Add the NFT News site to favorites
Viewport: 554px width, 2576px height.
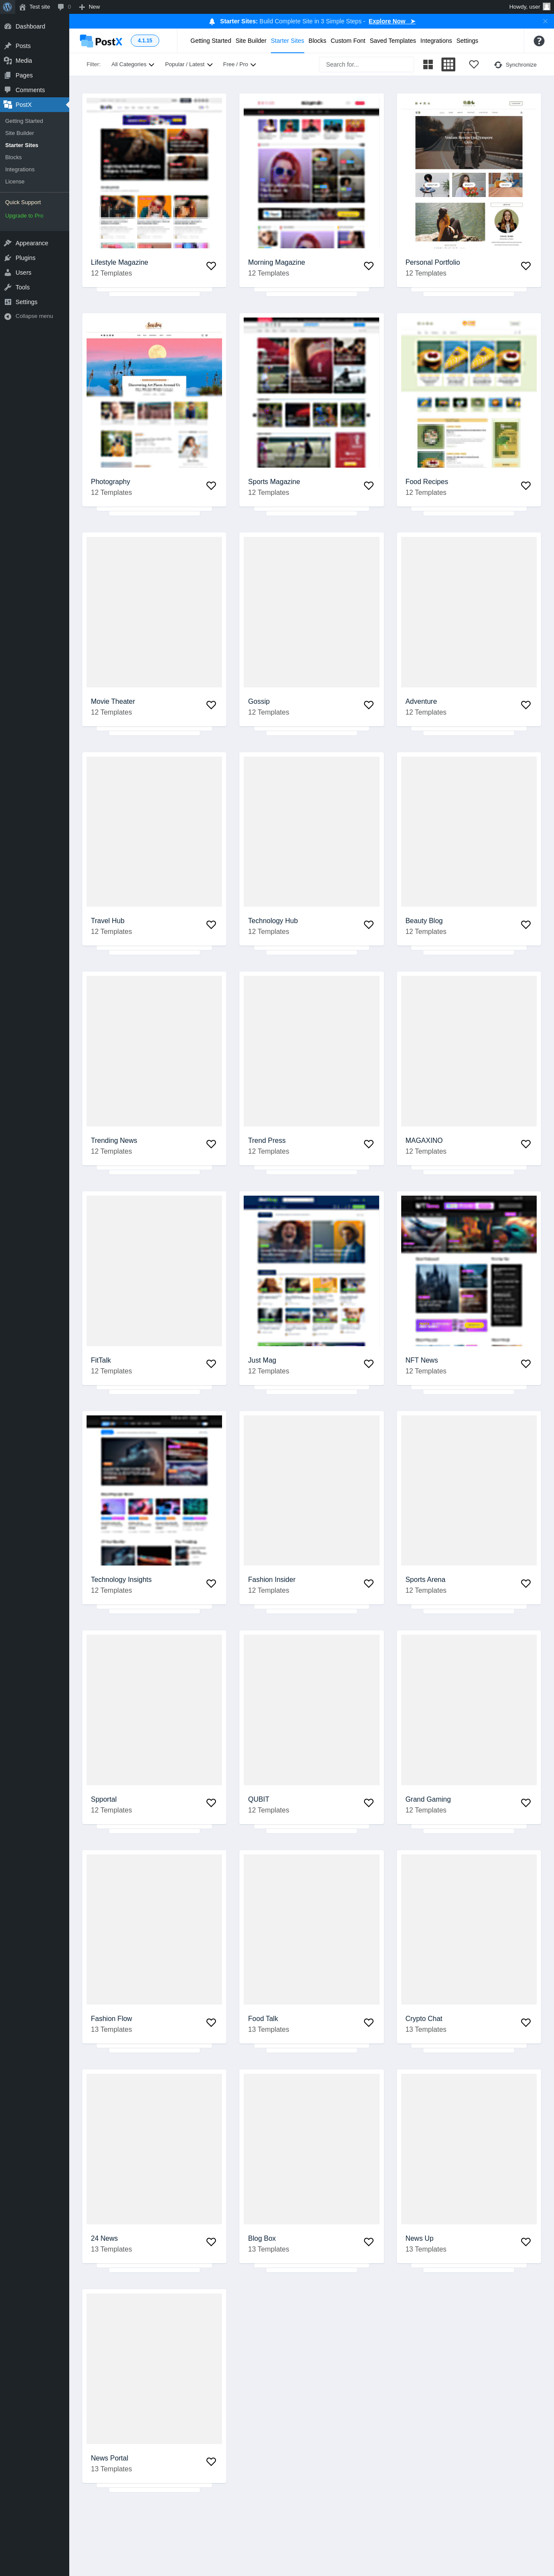point(526,1363)
